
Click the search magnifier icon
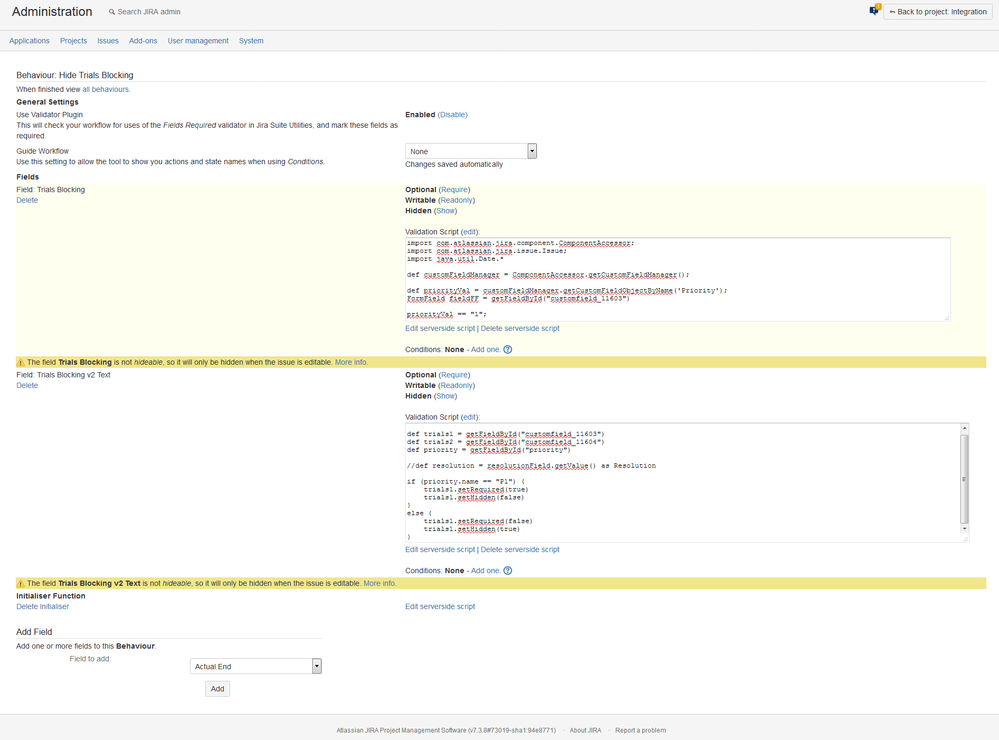tap(112, 12)
